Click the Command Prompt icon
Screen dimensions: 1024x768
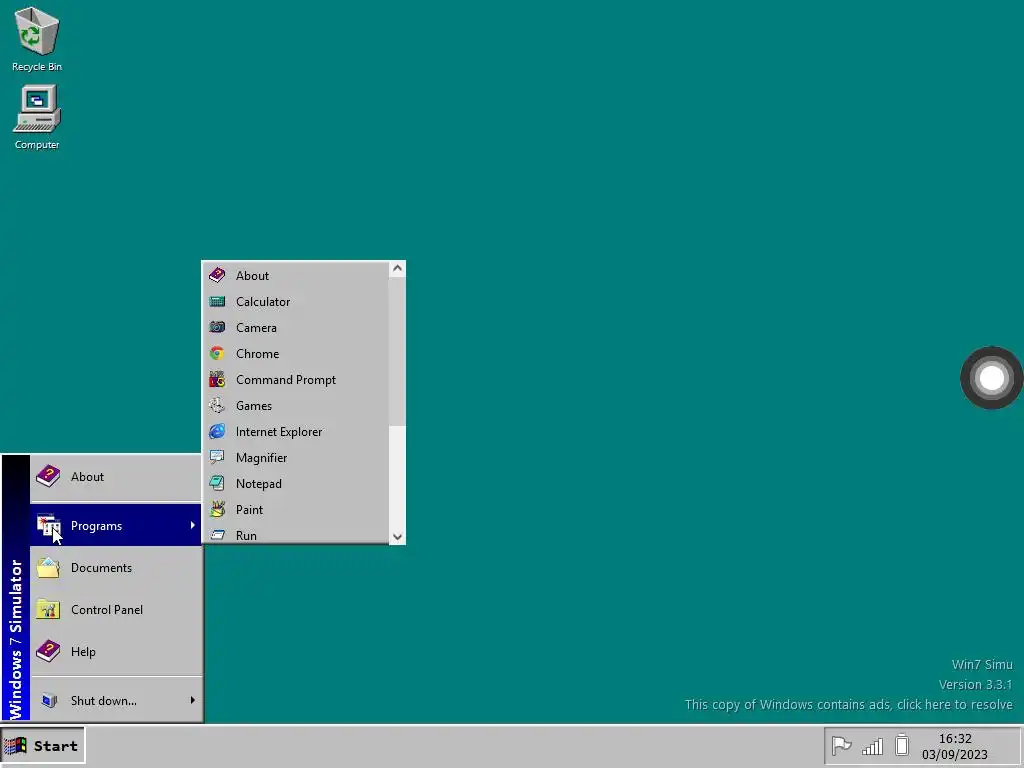click(217, 379)
